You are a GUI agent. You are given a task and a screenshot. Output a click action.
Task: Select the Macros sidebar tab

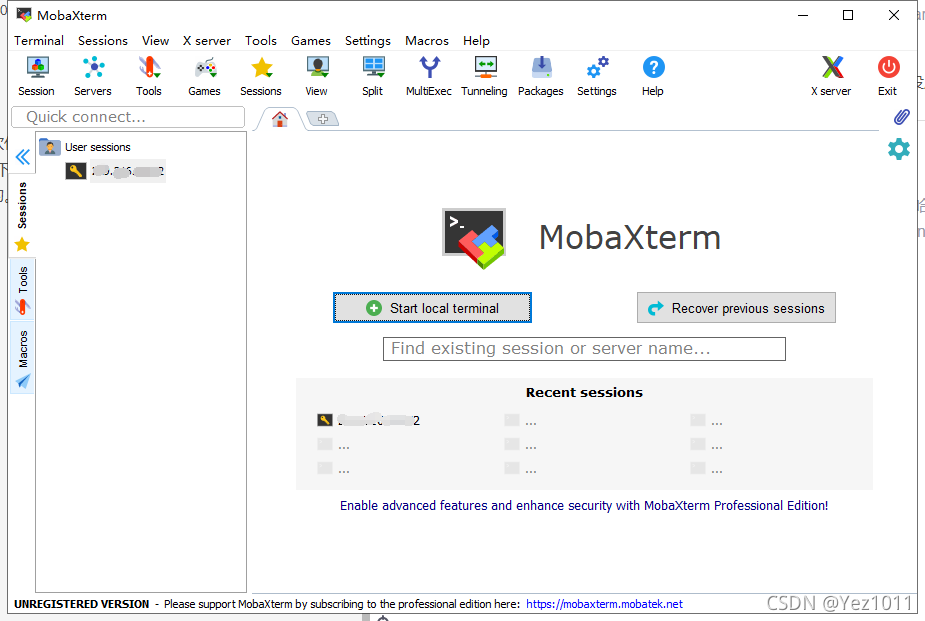22,357
